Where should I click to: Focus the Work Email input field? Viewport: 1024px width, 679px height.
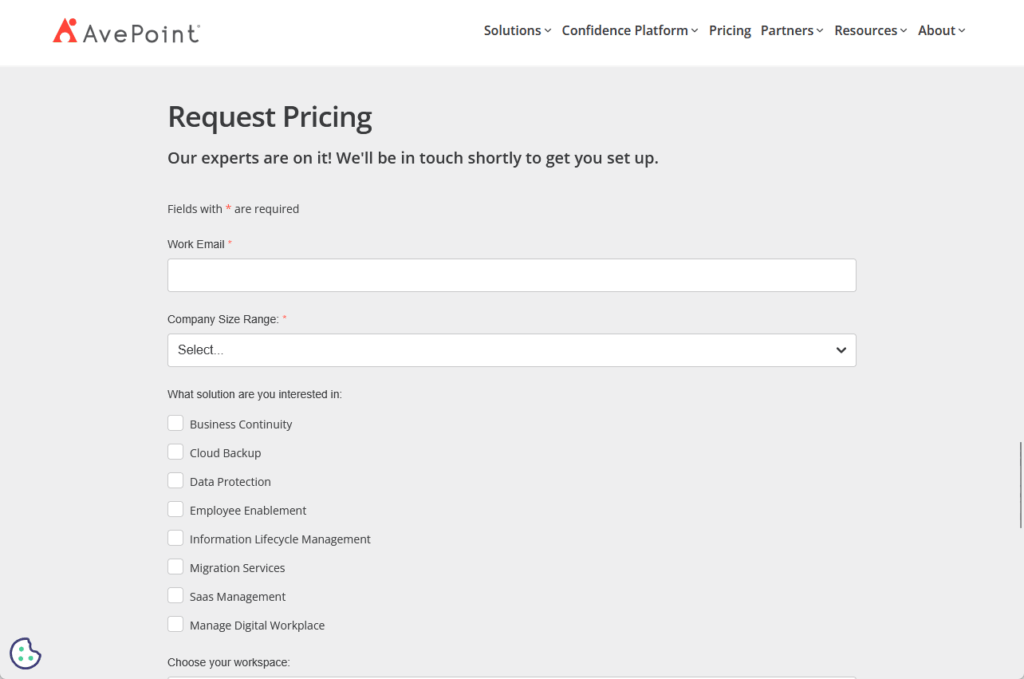click(x=511, y=275)
